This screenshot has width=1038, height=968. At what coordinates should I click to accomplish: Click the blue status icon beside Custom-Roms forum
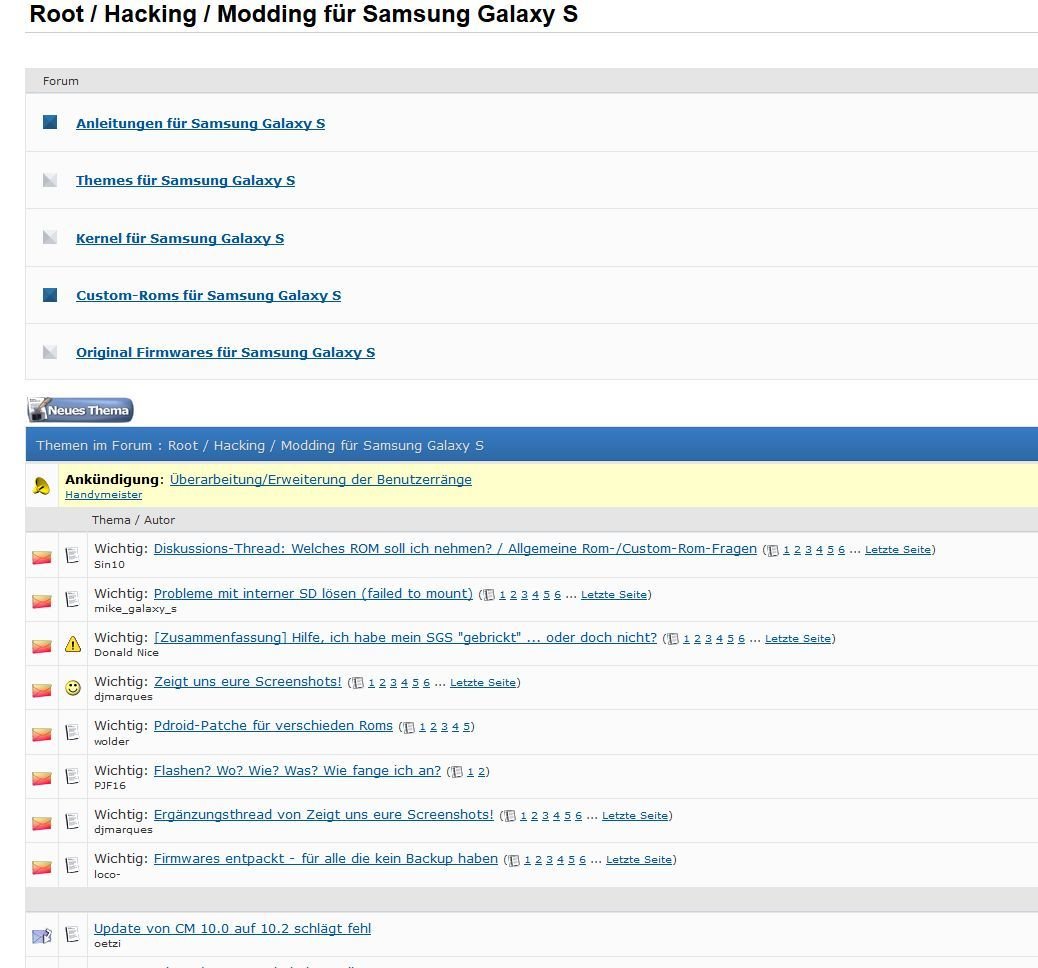click(x=50, y=295)
